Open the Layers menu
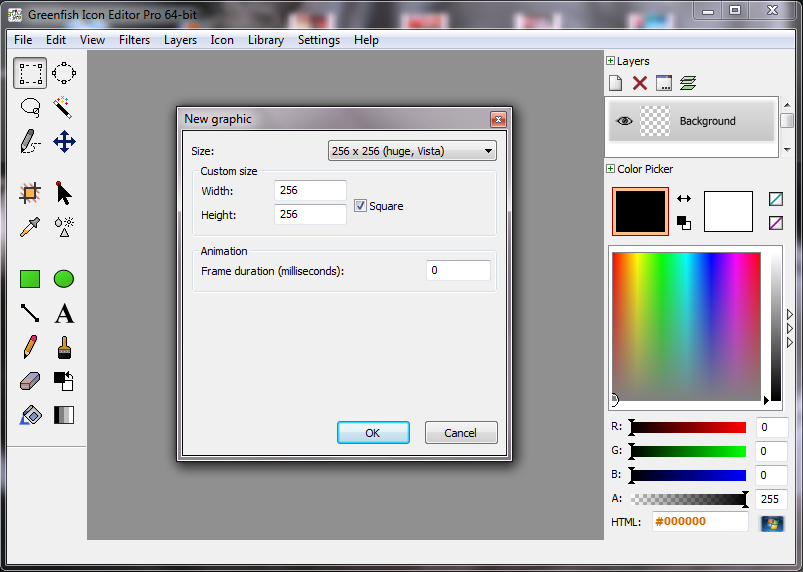 (180, 40)
